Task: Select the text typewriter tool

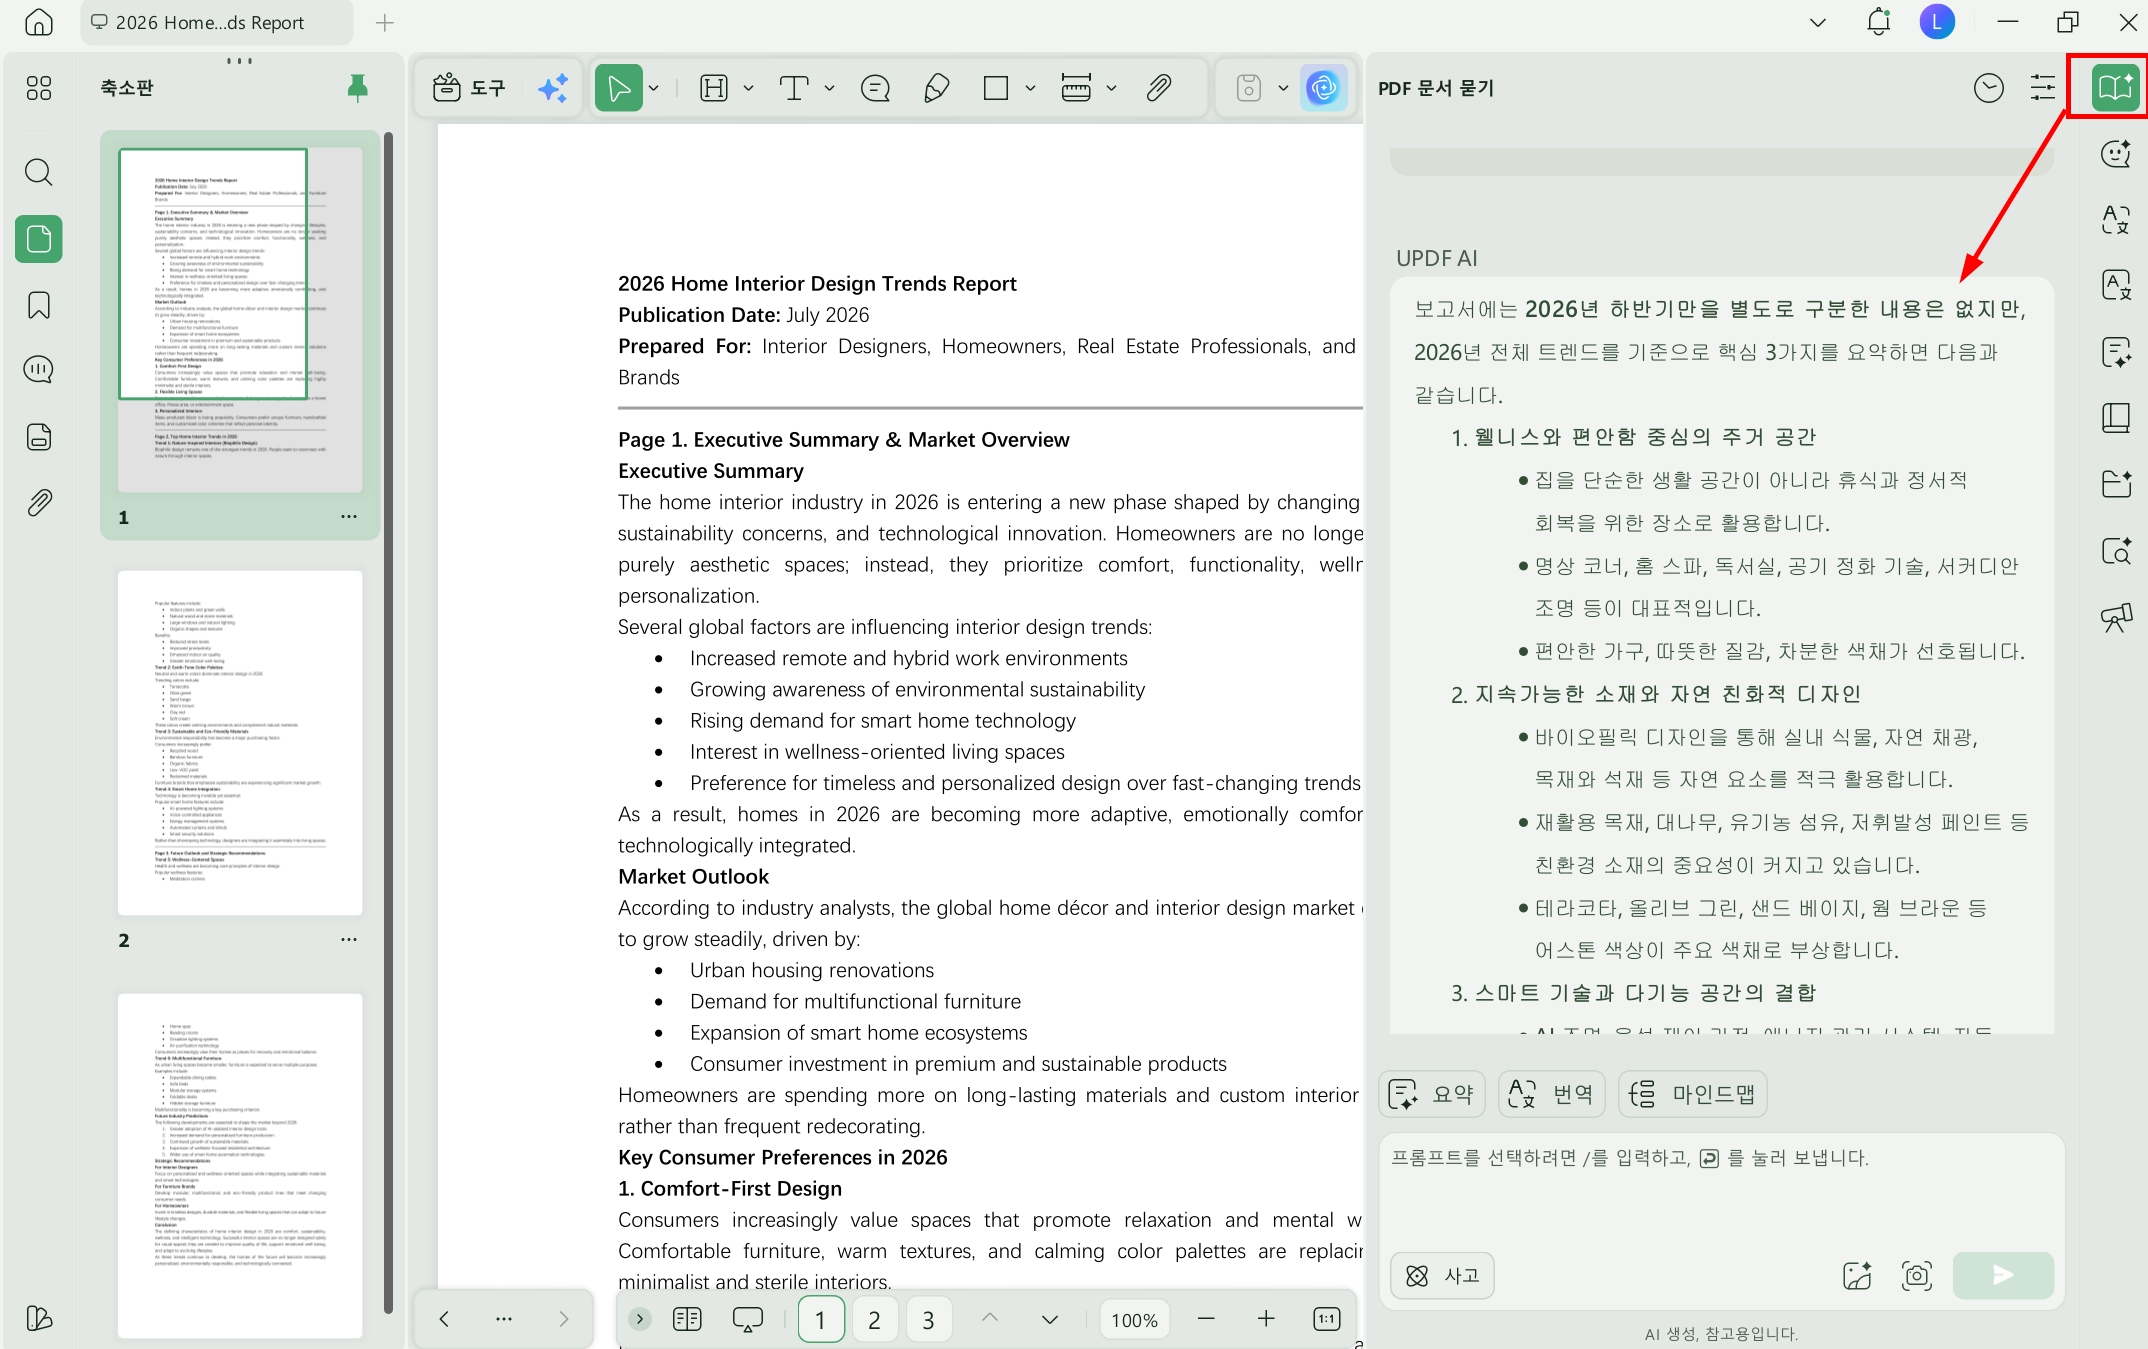Action: click(794, 88)
